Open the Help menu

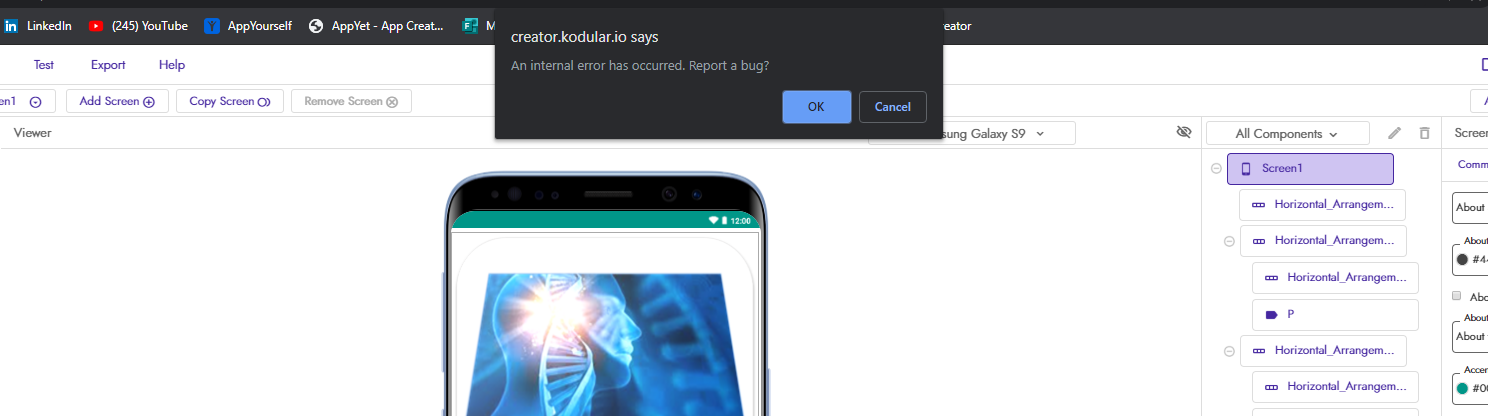coord(172,65)
